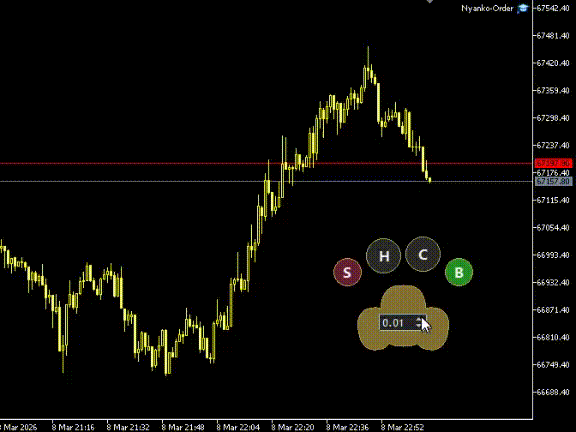Image resolution: width=576 pixels, height=432 pixels.
Task: Increase lot size with up arrow
Action: (418, 320)
